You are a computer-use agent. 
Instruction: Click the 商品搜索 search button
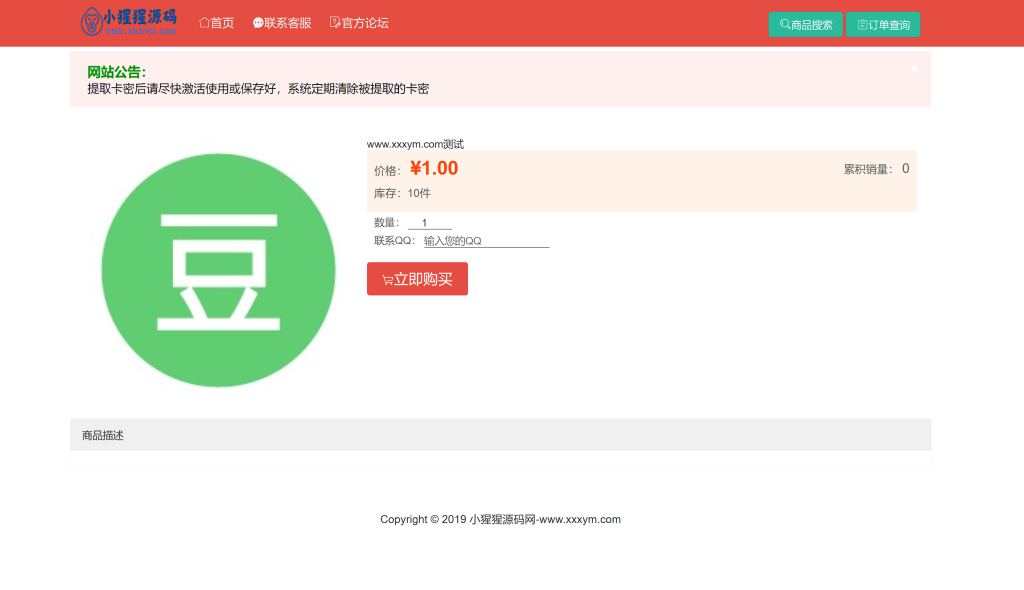805,24
